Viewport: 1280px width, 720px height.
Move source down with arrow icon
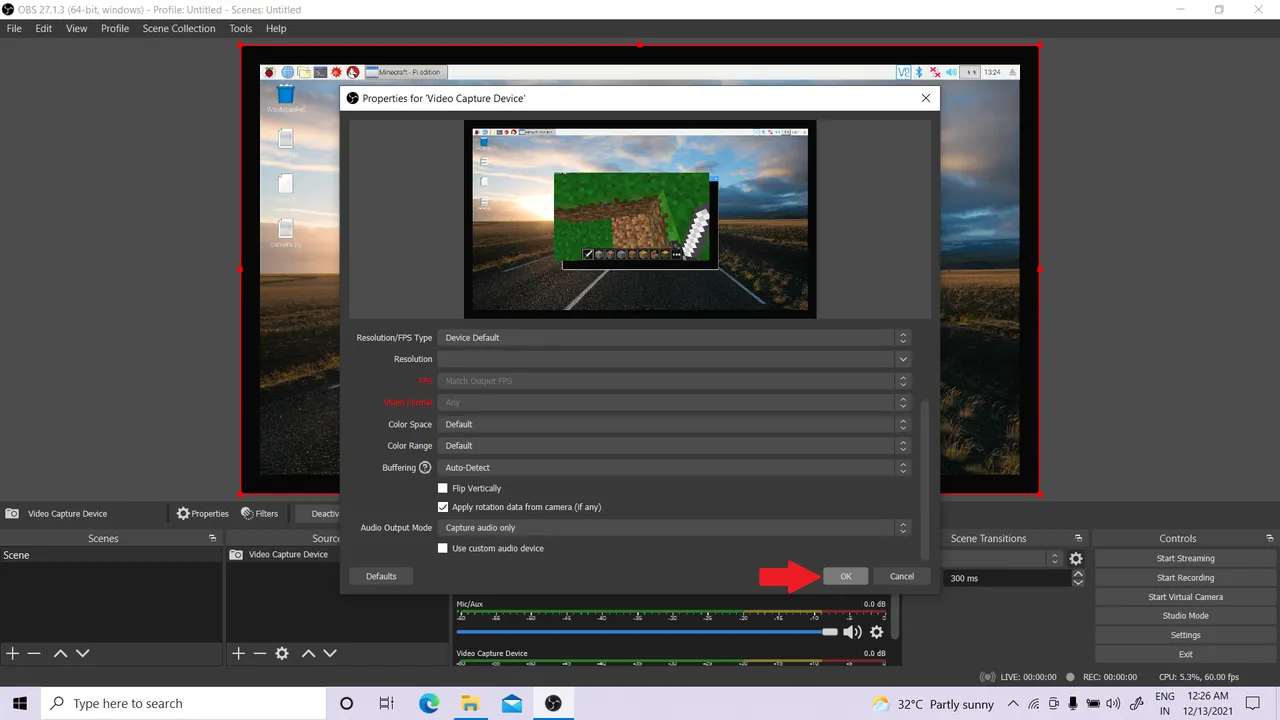pyautogui.click(x=330, y=653)
